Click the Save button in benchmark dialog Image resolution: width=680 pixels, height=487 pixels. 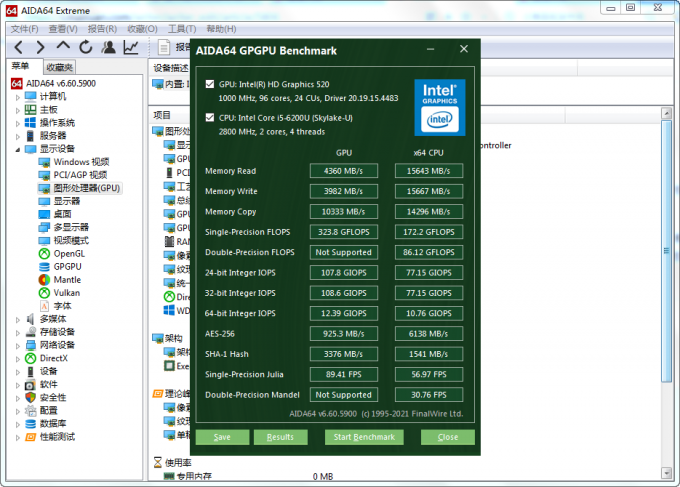point(222,437)
